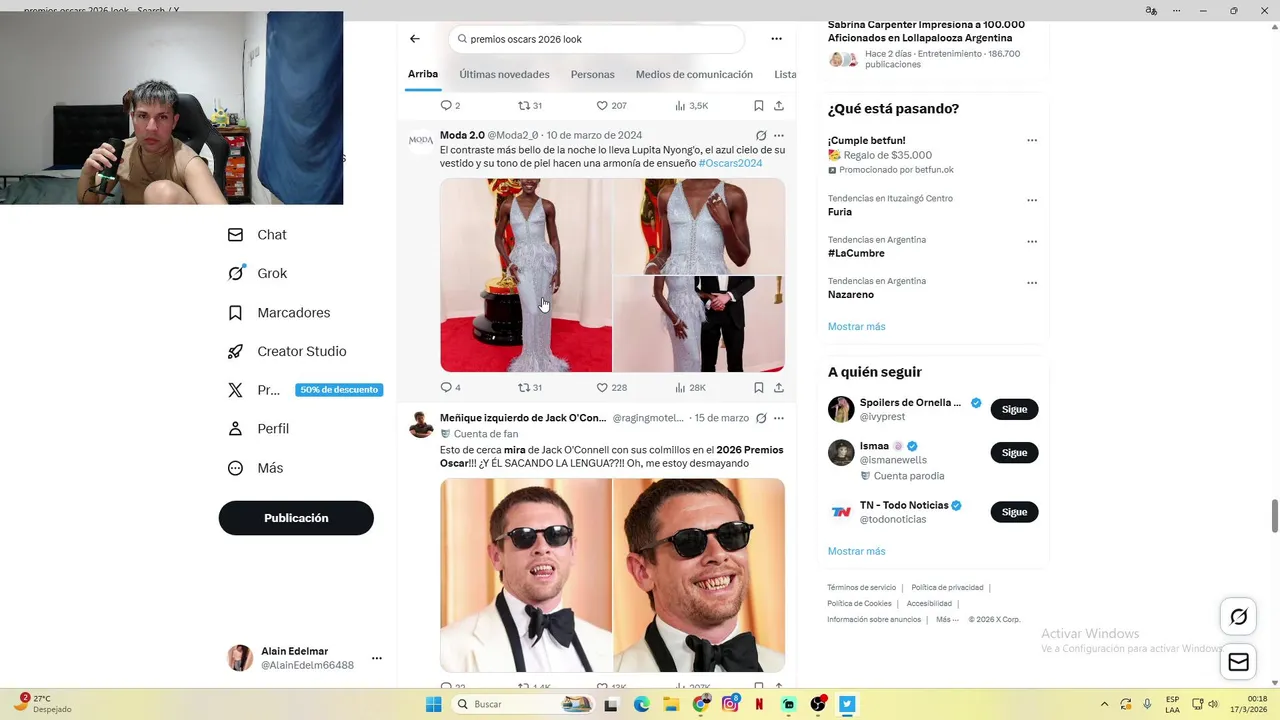Go back with the arrow beside search
The image size is (1280, 720).
tap(415, 39)
